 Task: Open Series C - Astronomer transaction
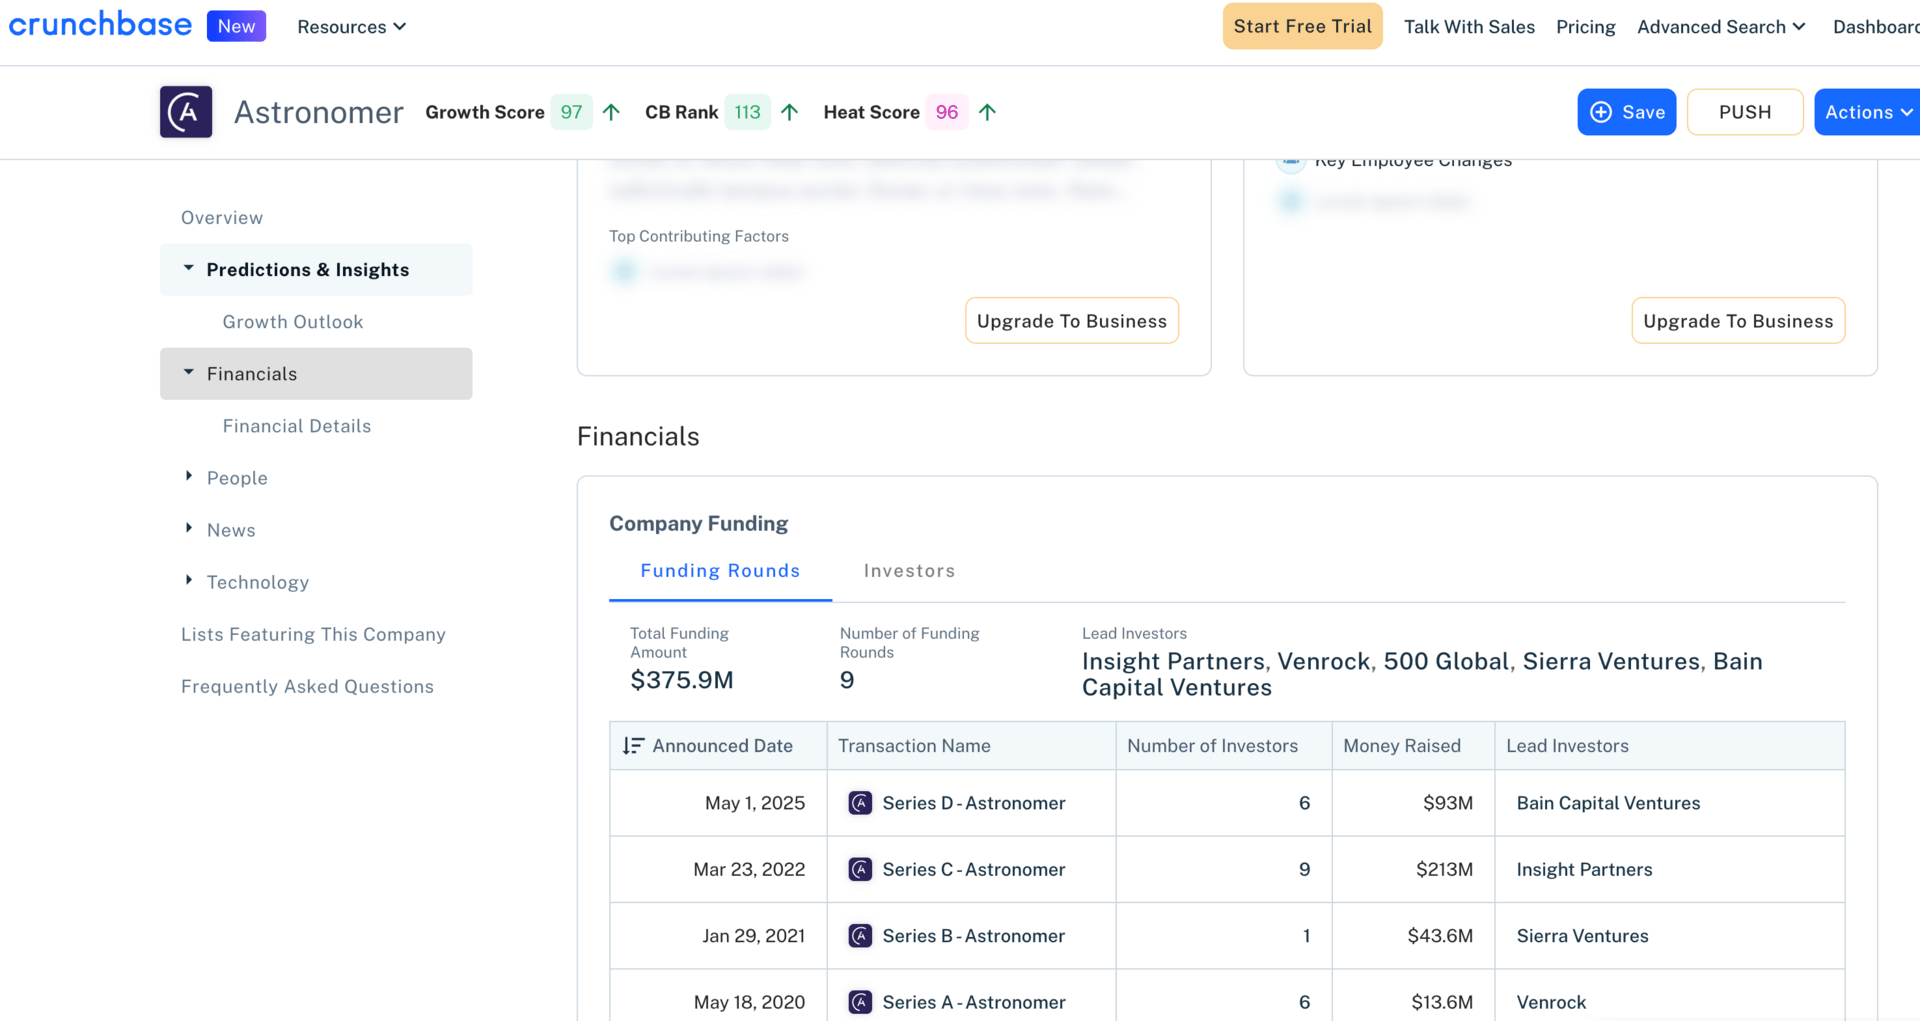point(974,870)
